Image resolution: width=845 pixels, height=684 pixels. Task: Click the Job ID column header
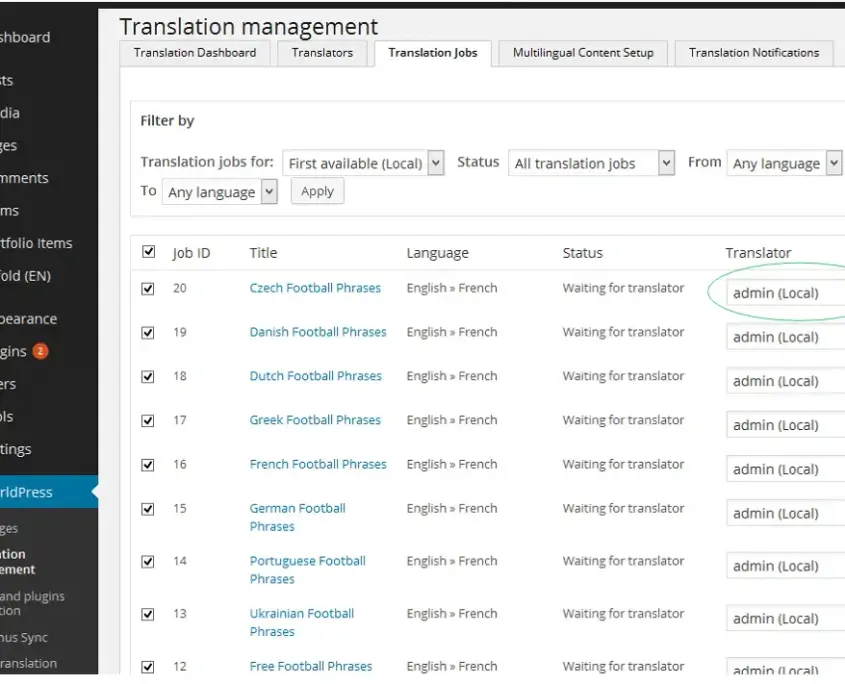pyautogui.click(x=191, y=253)
